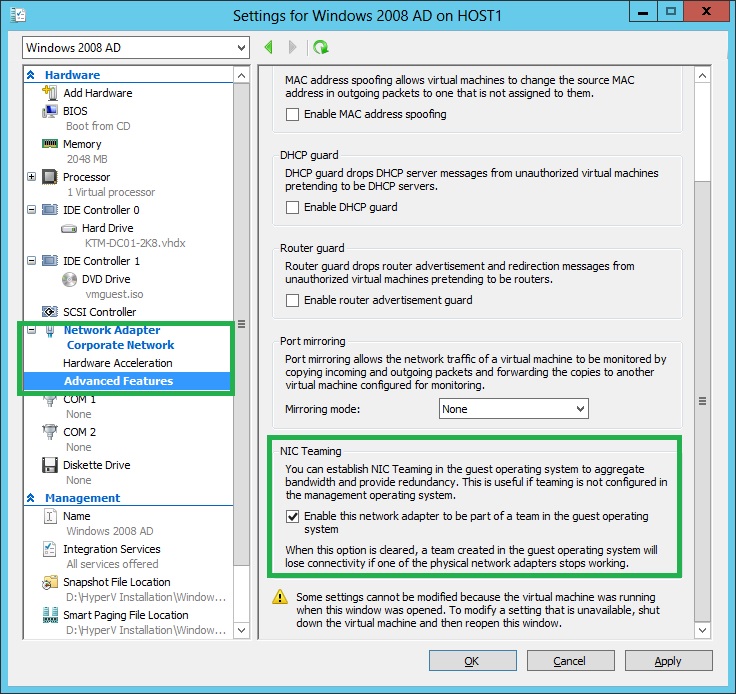This screenshot has height=694, width=736.
Task: Collapse the Hardware section header
Action: click(31, 75)
